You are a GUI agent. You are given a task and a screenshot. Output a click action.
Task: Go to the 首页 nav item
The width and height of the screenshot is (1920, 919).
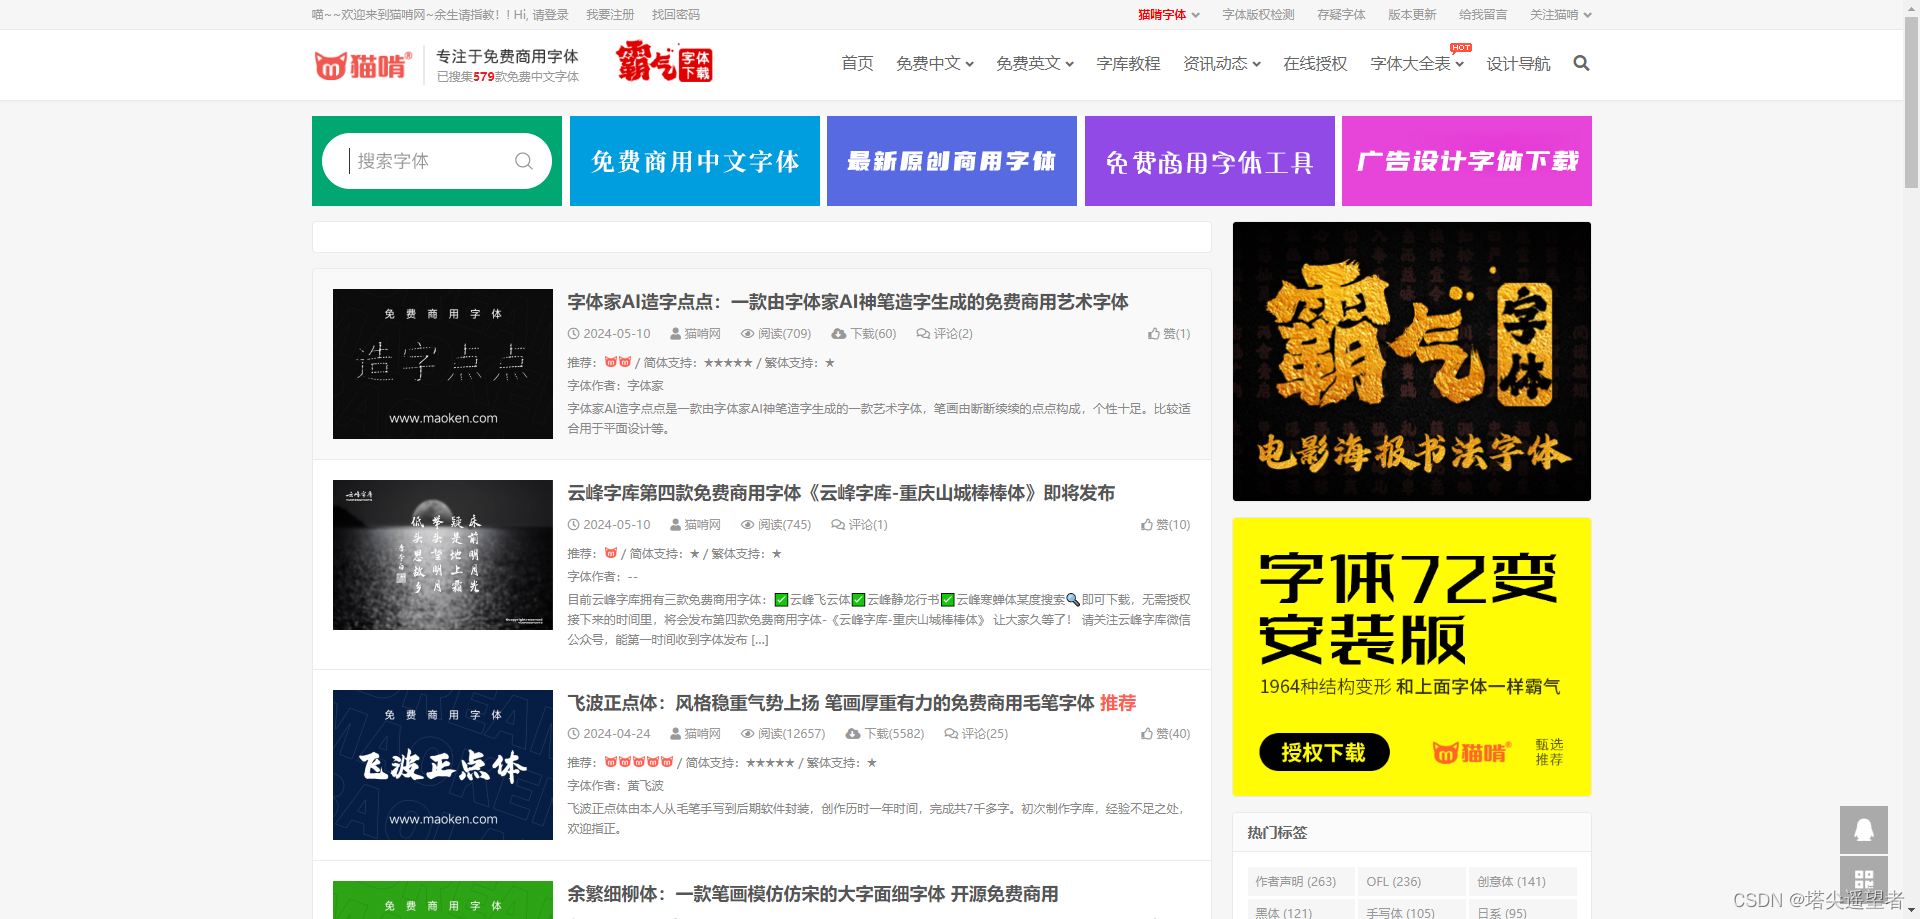tap(857, 63)
